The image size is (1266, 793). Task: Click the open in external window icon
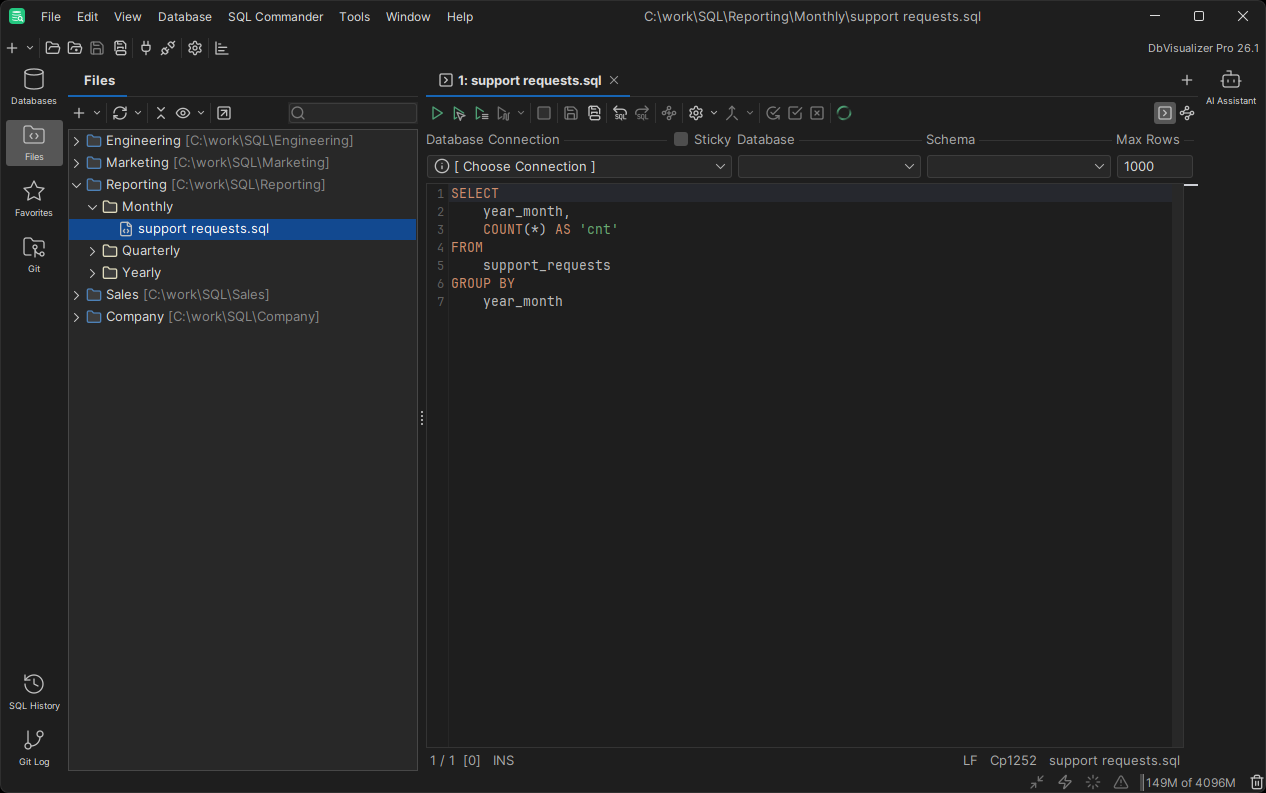224,113
